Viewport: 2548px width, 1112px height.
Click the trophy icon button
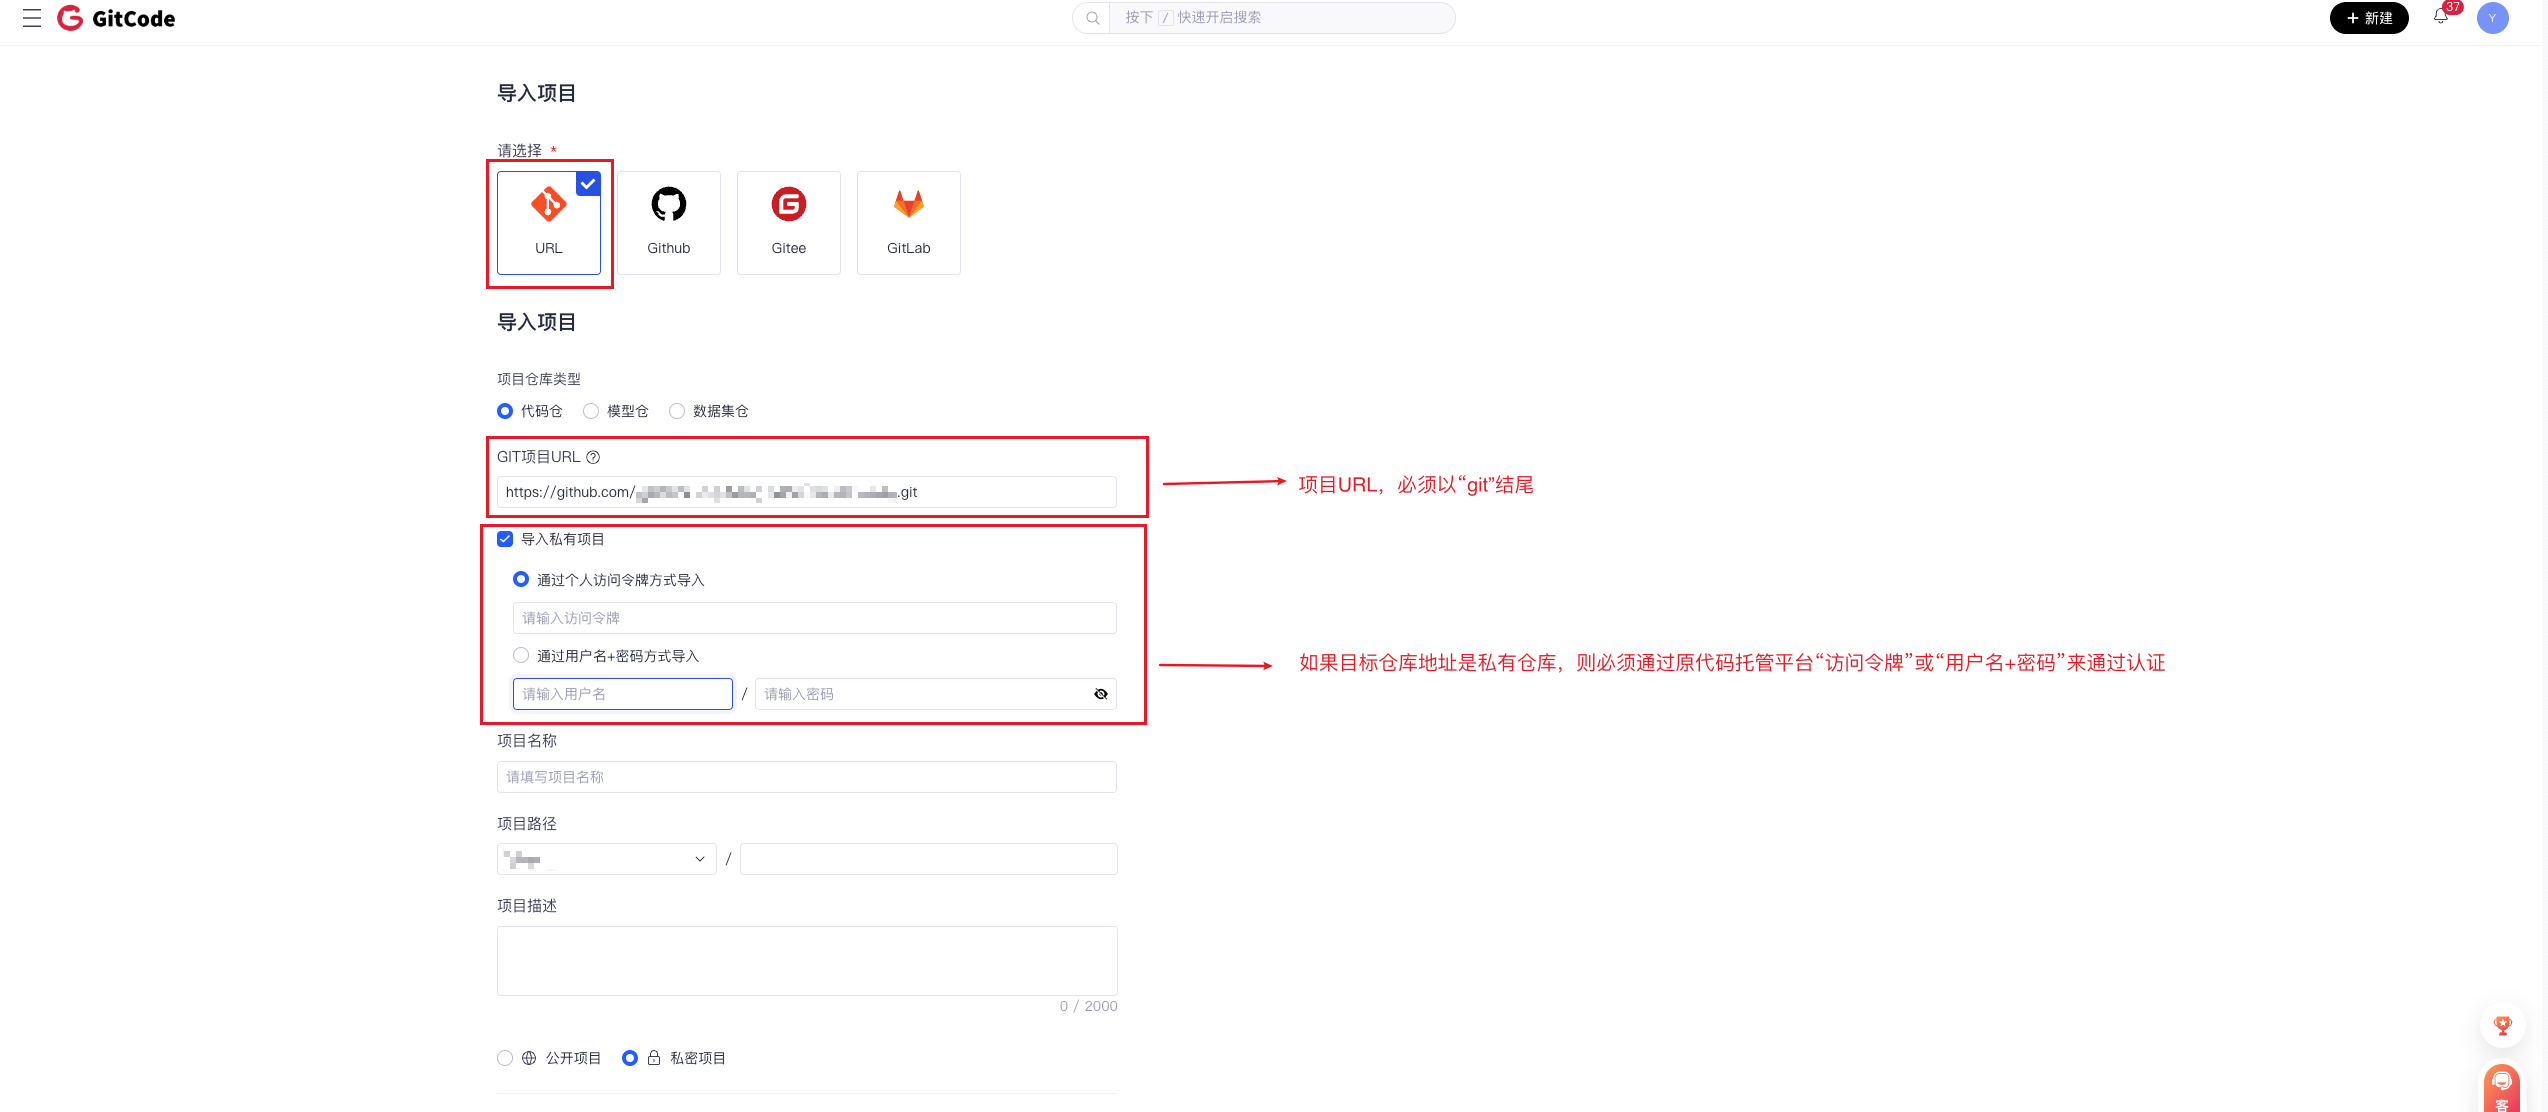(2503, 1025)
